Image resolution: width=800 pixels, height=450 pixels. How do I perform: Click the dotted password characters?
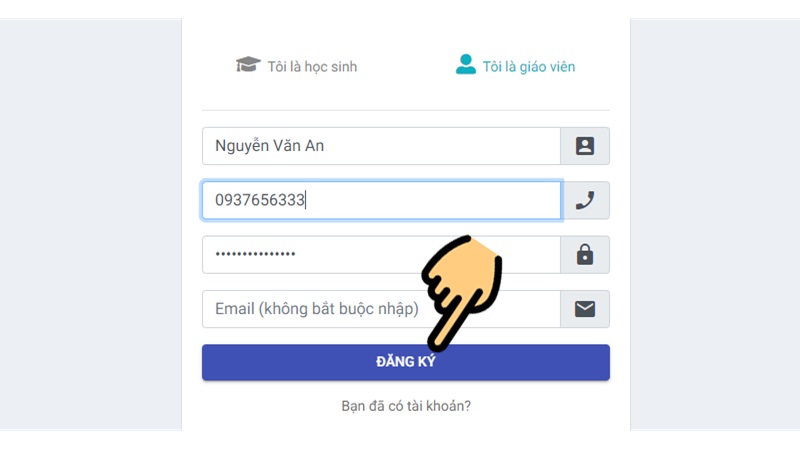point(255,254)
